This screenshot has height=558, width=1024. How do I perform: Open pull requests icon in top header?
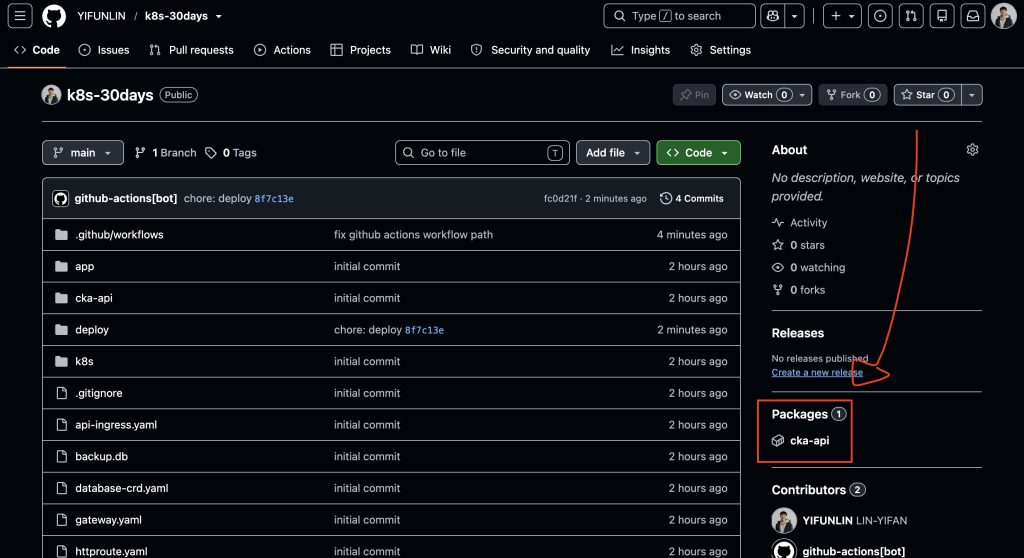[911, 16]
